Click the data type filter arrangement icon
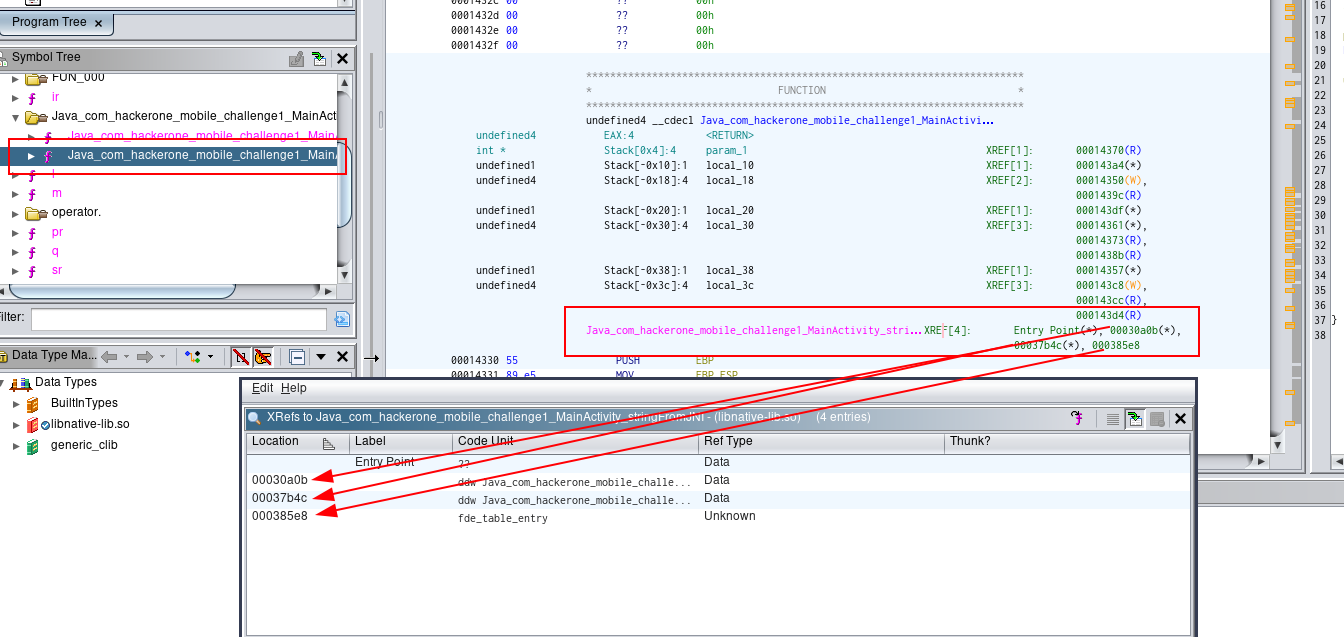 pos(192,356)
